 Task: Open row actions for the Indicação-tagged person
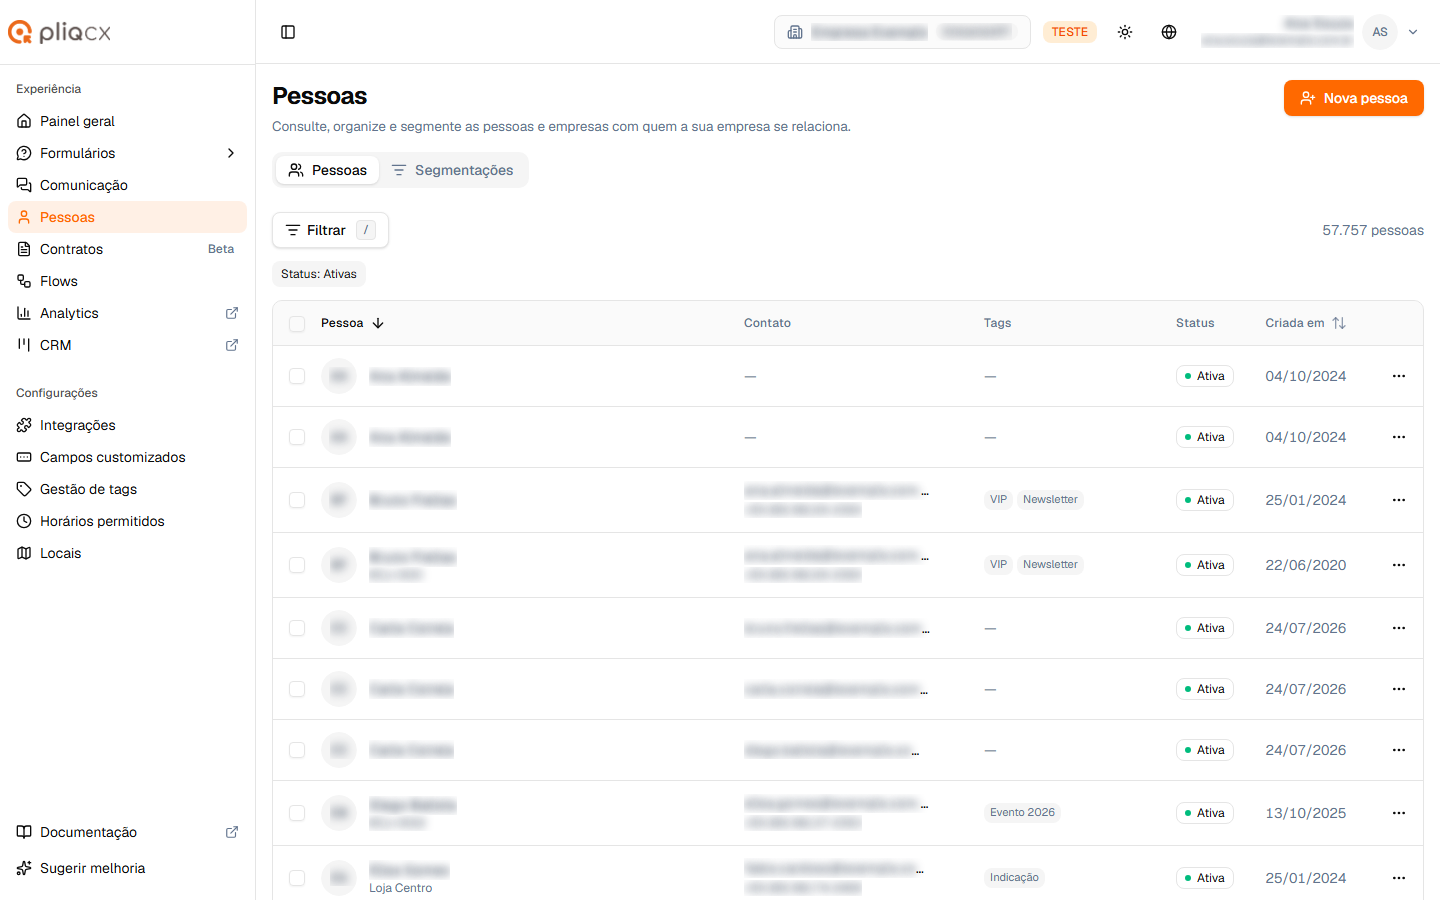[x=1399, y=878]
